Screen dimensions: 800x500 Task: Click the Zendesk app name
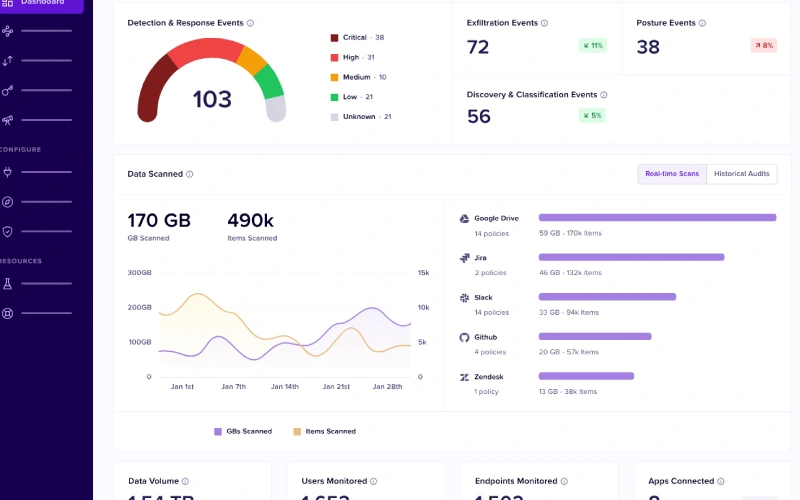point(489,377)
